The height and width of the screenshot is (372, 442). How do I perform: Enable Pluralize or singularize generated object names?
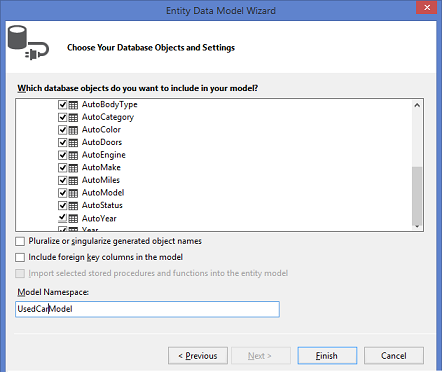point(20,241)
